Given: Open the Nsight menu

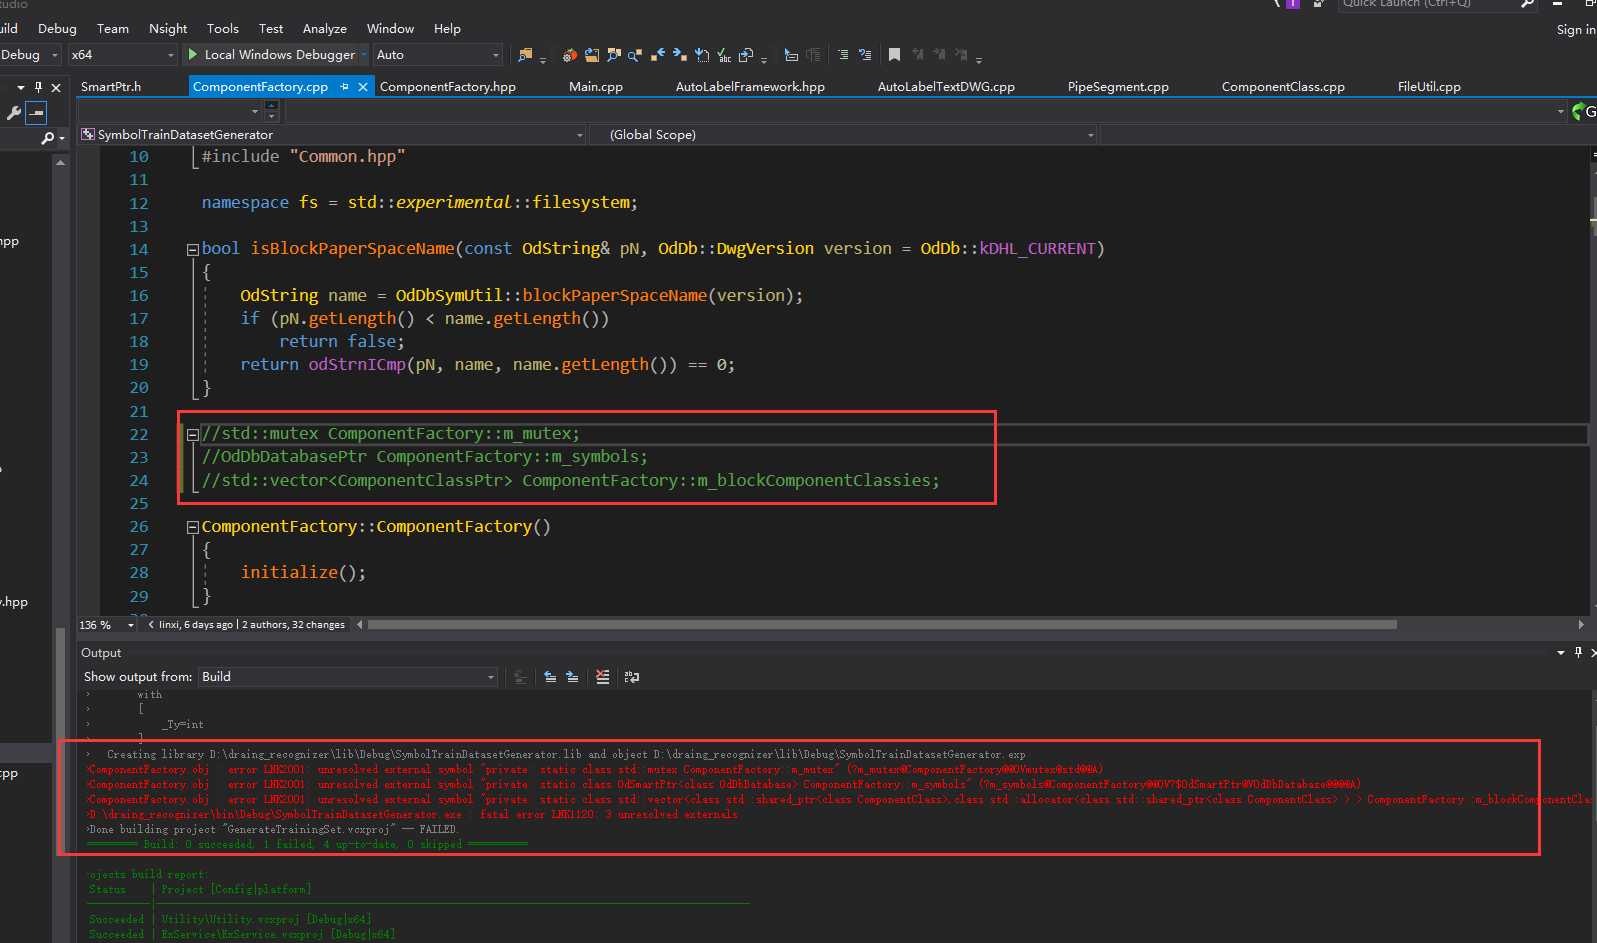Looking at the screenshot, I should pos(168,29).
